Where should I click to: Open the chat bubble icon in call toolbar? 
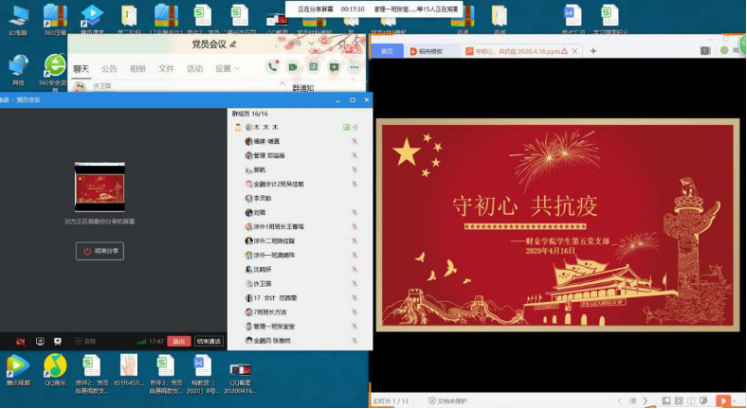(58, 341)
